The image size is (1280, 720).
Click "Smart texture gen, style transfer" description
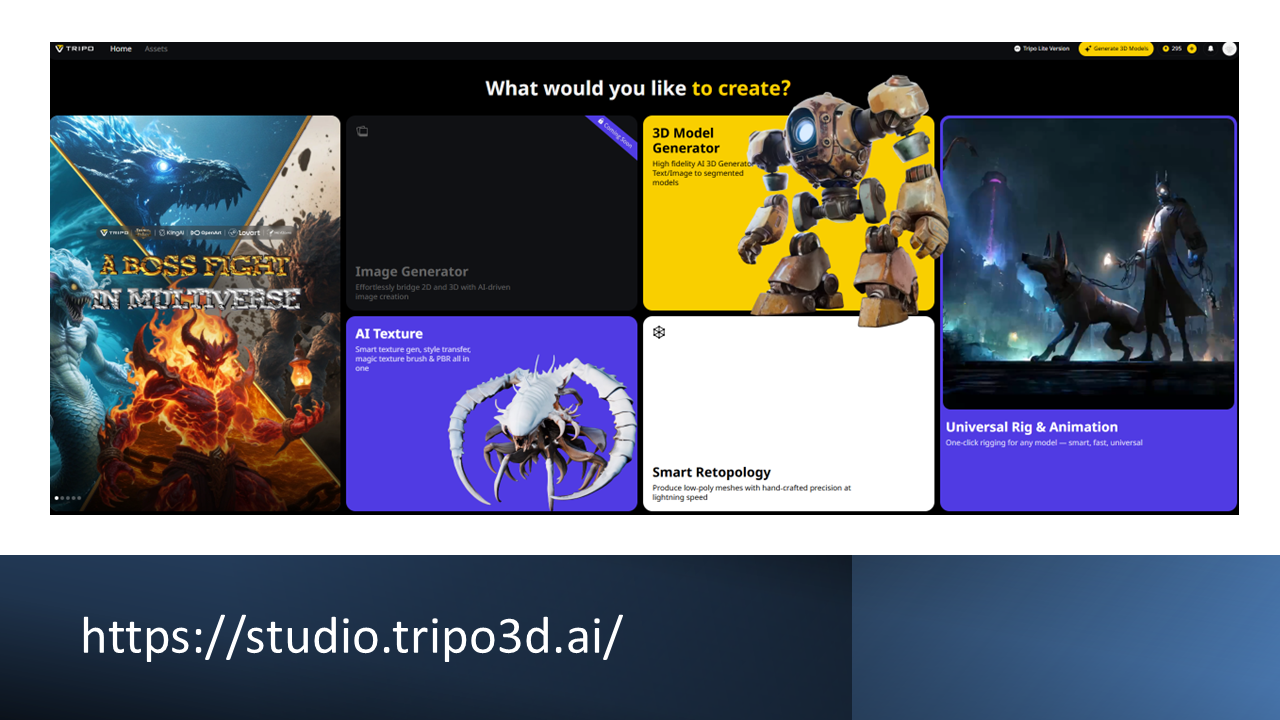413,359
